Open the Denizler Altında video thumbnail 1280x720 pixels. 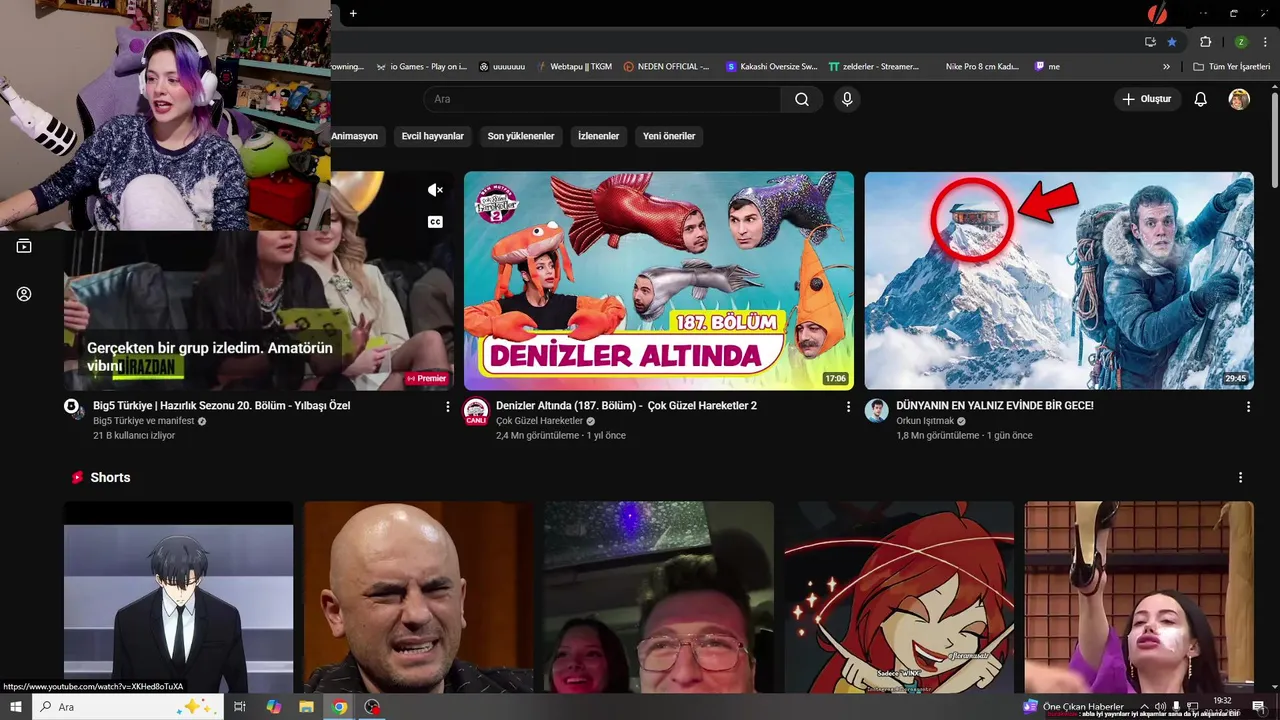click(x=659, y=280)
